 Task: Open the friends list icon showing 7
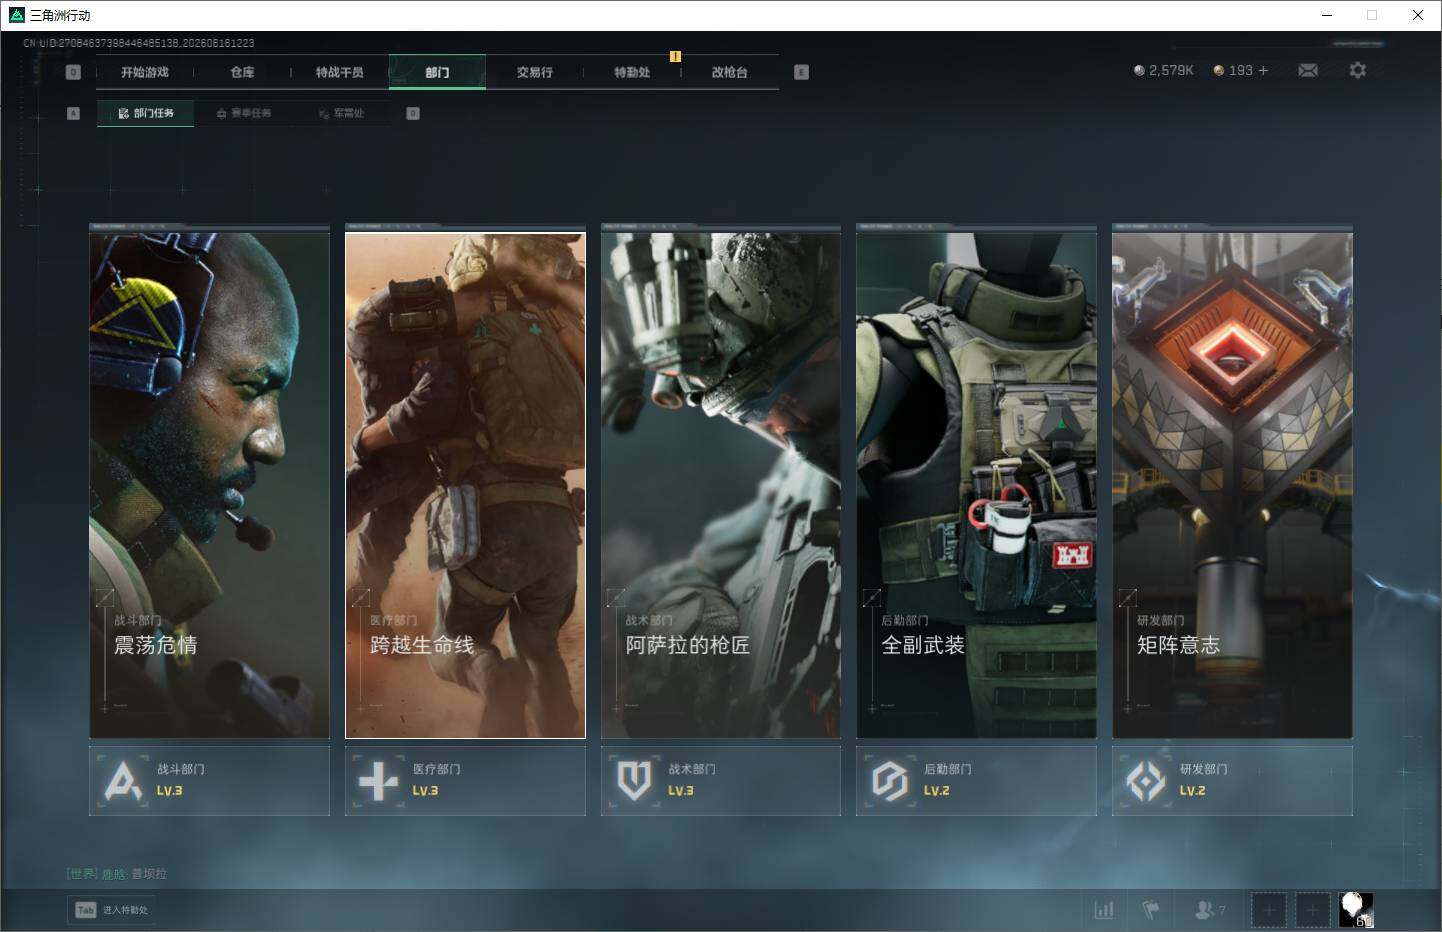1210,910
